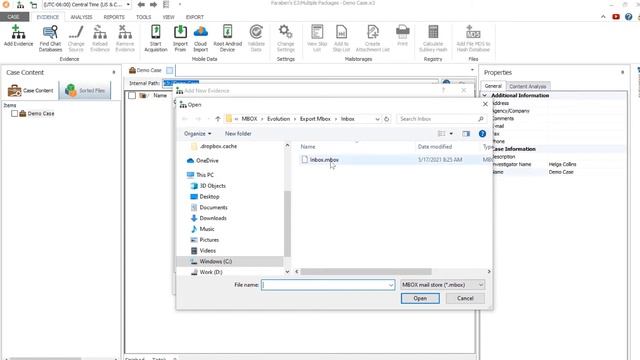Click the search magnifier in Search Inbox

(x=481, y=119)
